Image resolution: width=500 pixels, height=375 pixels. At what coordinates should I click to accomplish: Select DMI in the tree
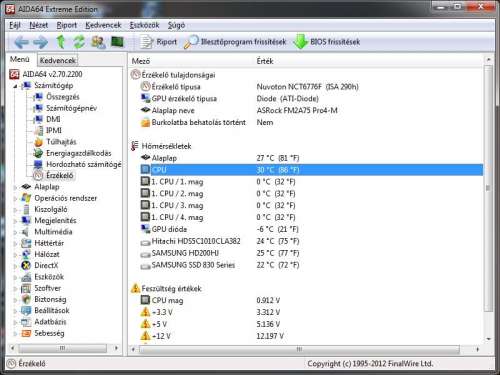53,119
